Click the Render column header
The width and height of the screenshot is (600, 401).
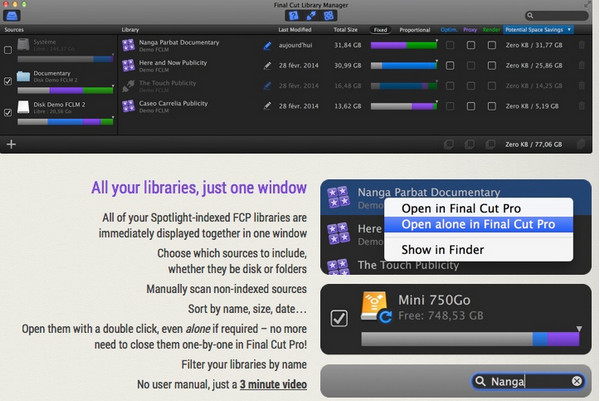[x=491, y=29]
